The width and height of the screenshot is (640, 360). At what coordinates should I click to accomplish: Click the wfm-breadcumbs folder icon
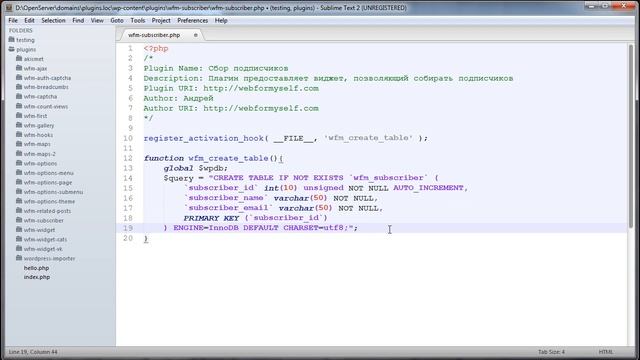click(x=19, y=87)
